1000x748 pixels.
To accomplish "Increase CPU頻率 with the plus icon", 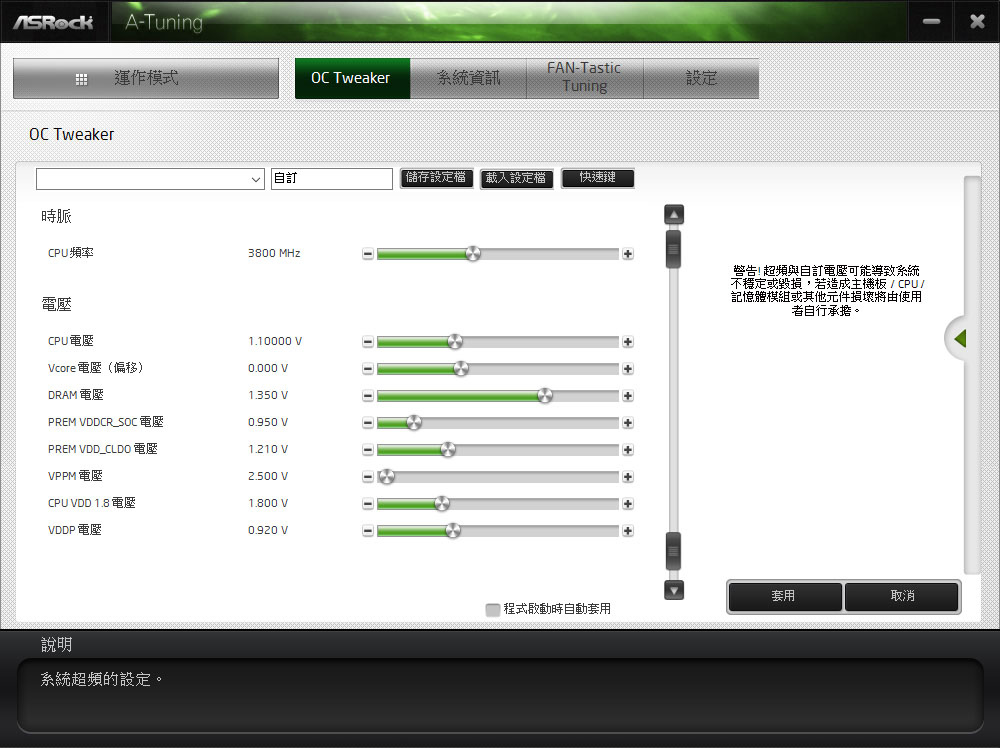I will [x=628, y=254].
